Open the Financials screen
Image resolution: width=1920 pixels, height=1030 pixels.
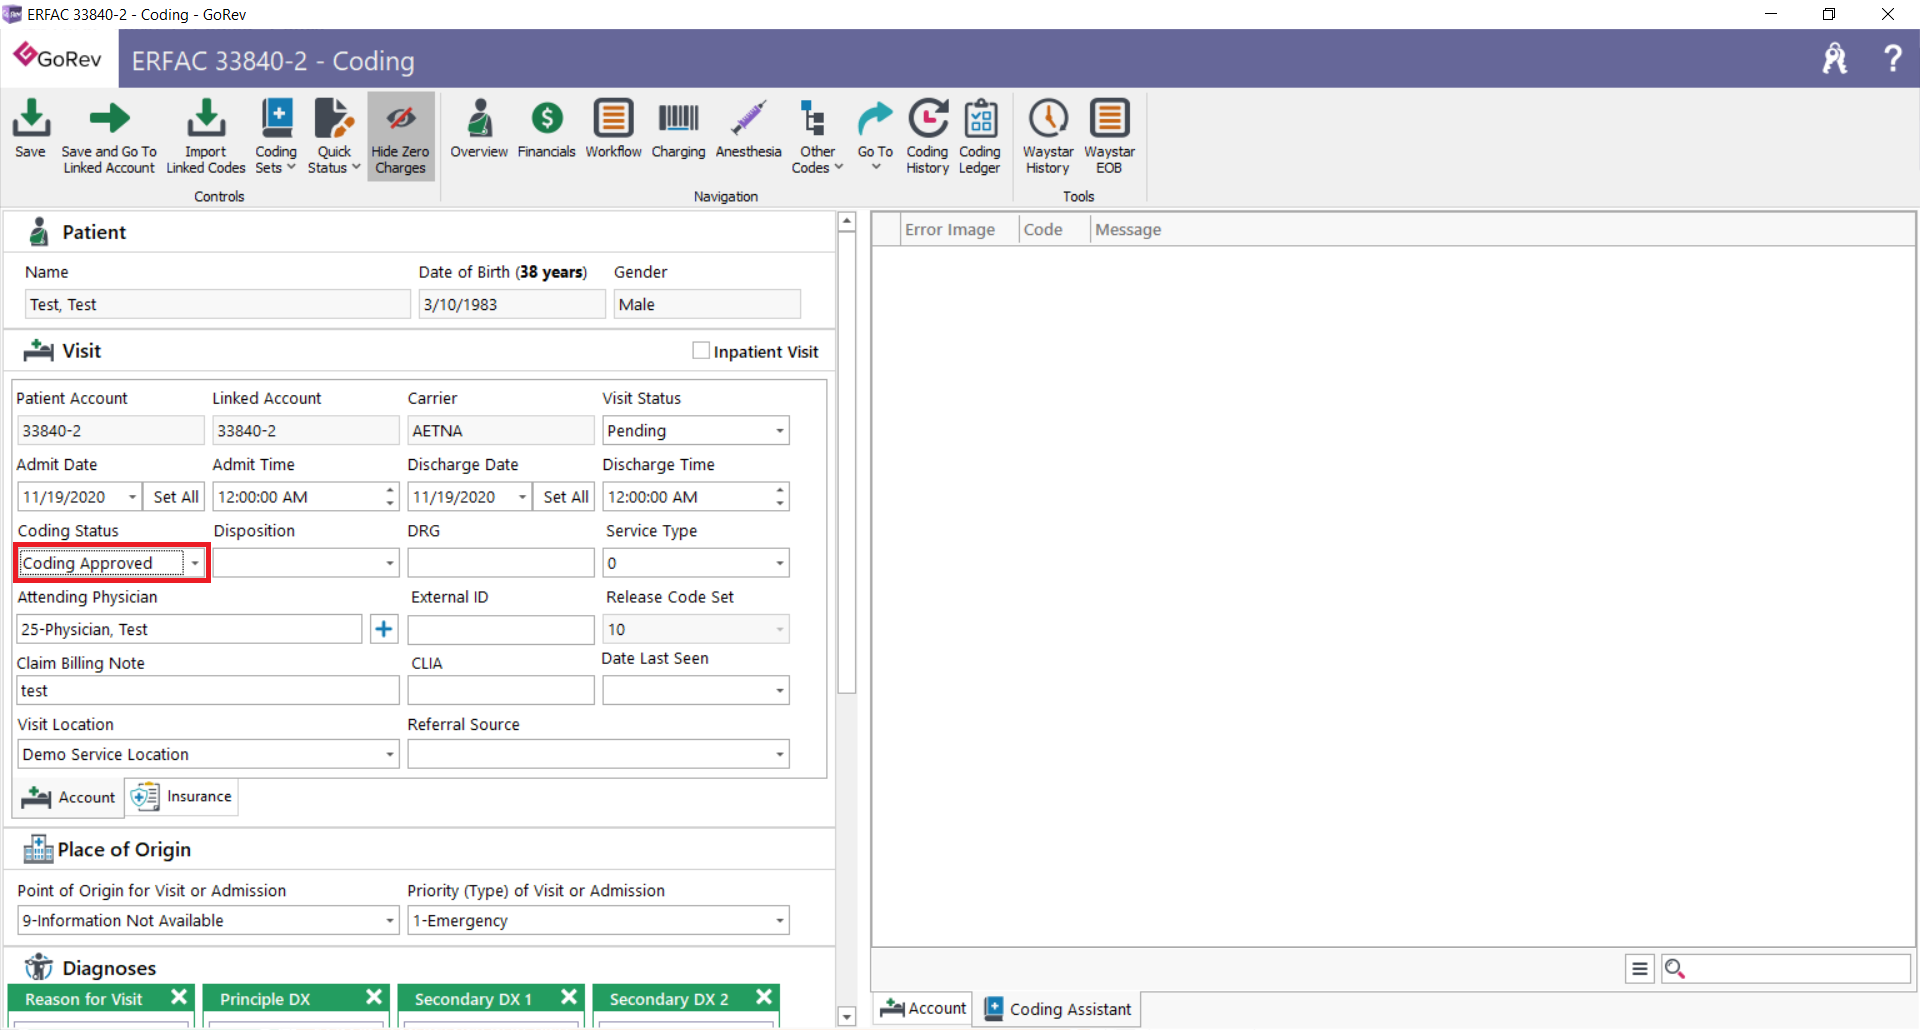(546, 128)
